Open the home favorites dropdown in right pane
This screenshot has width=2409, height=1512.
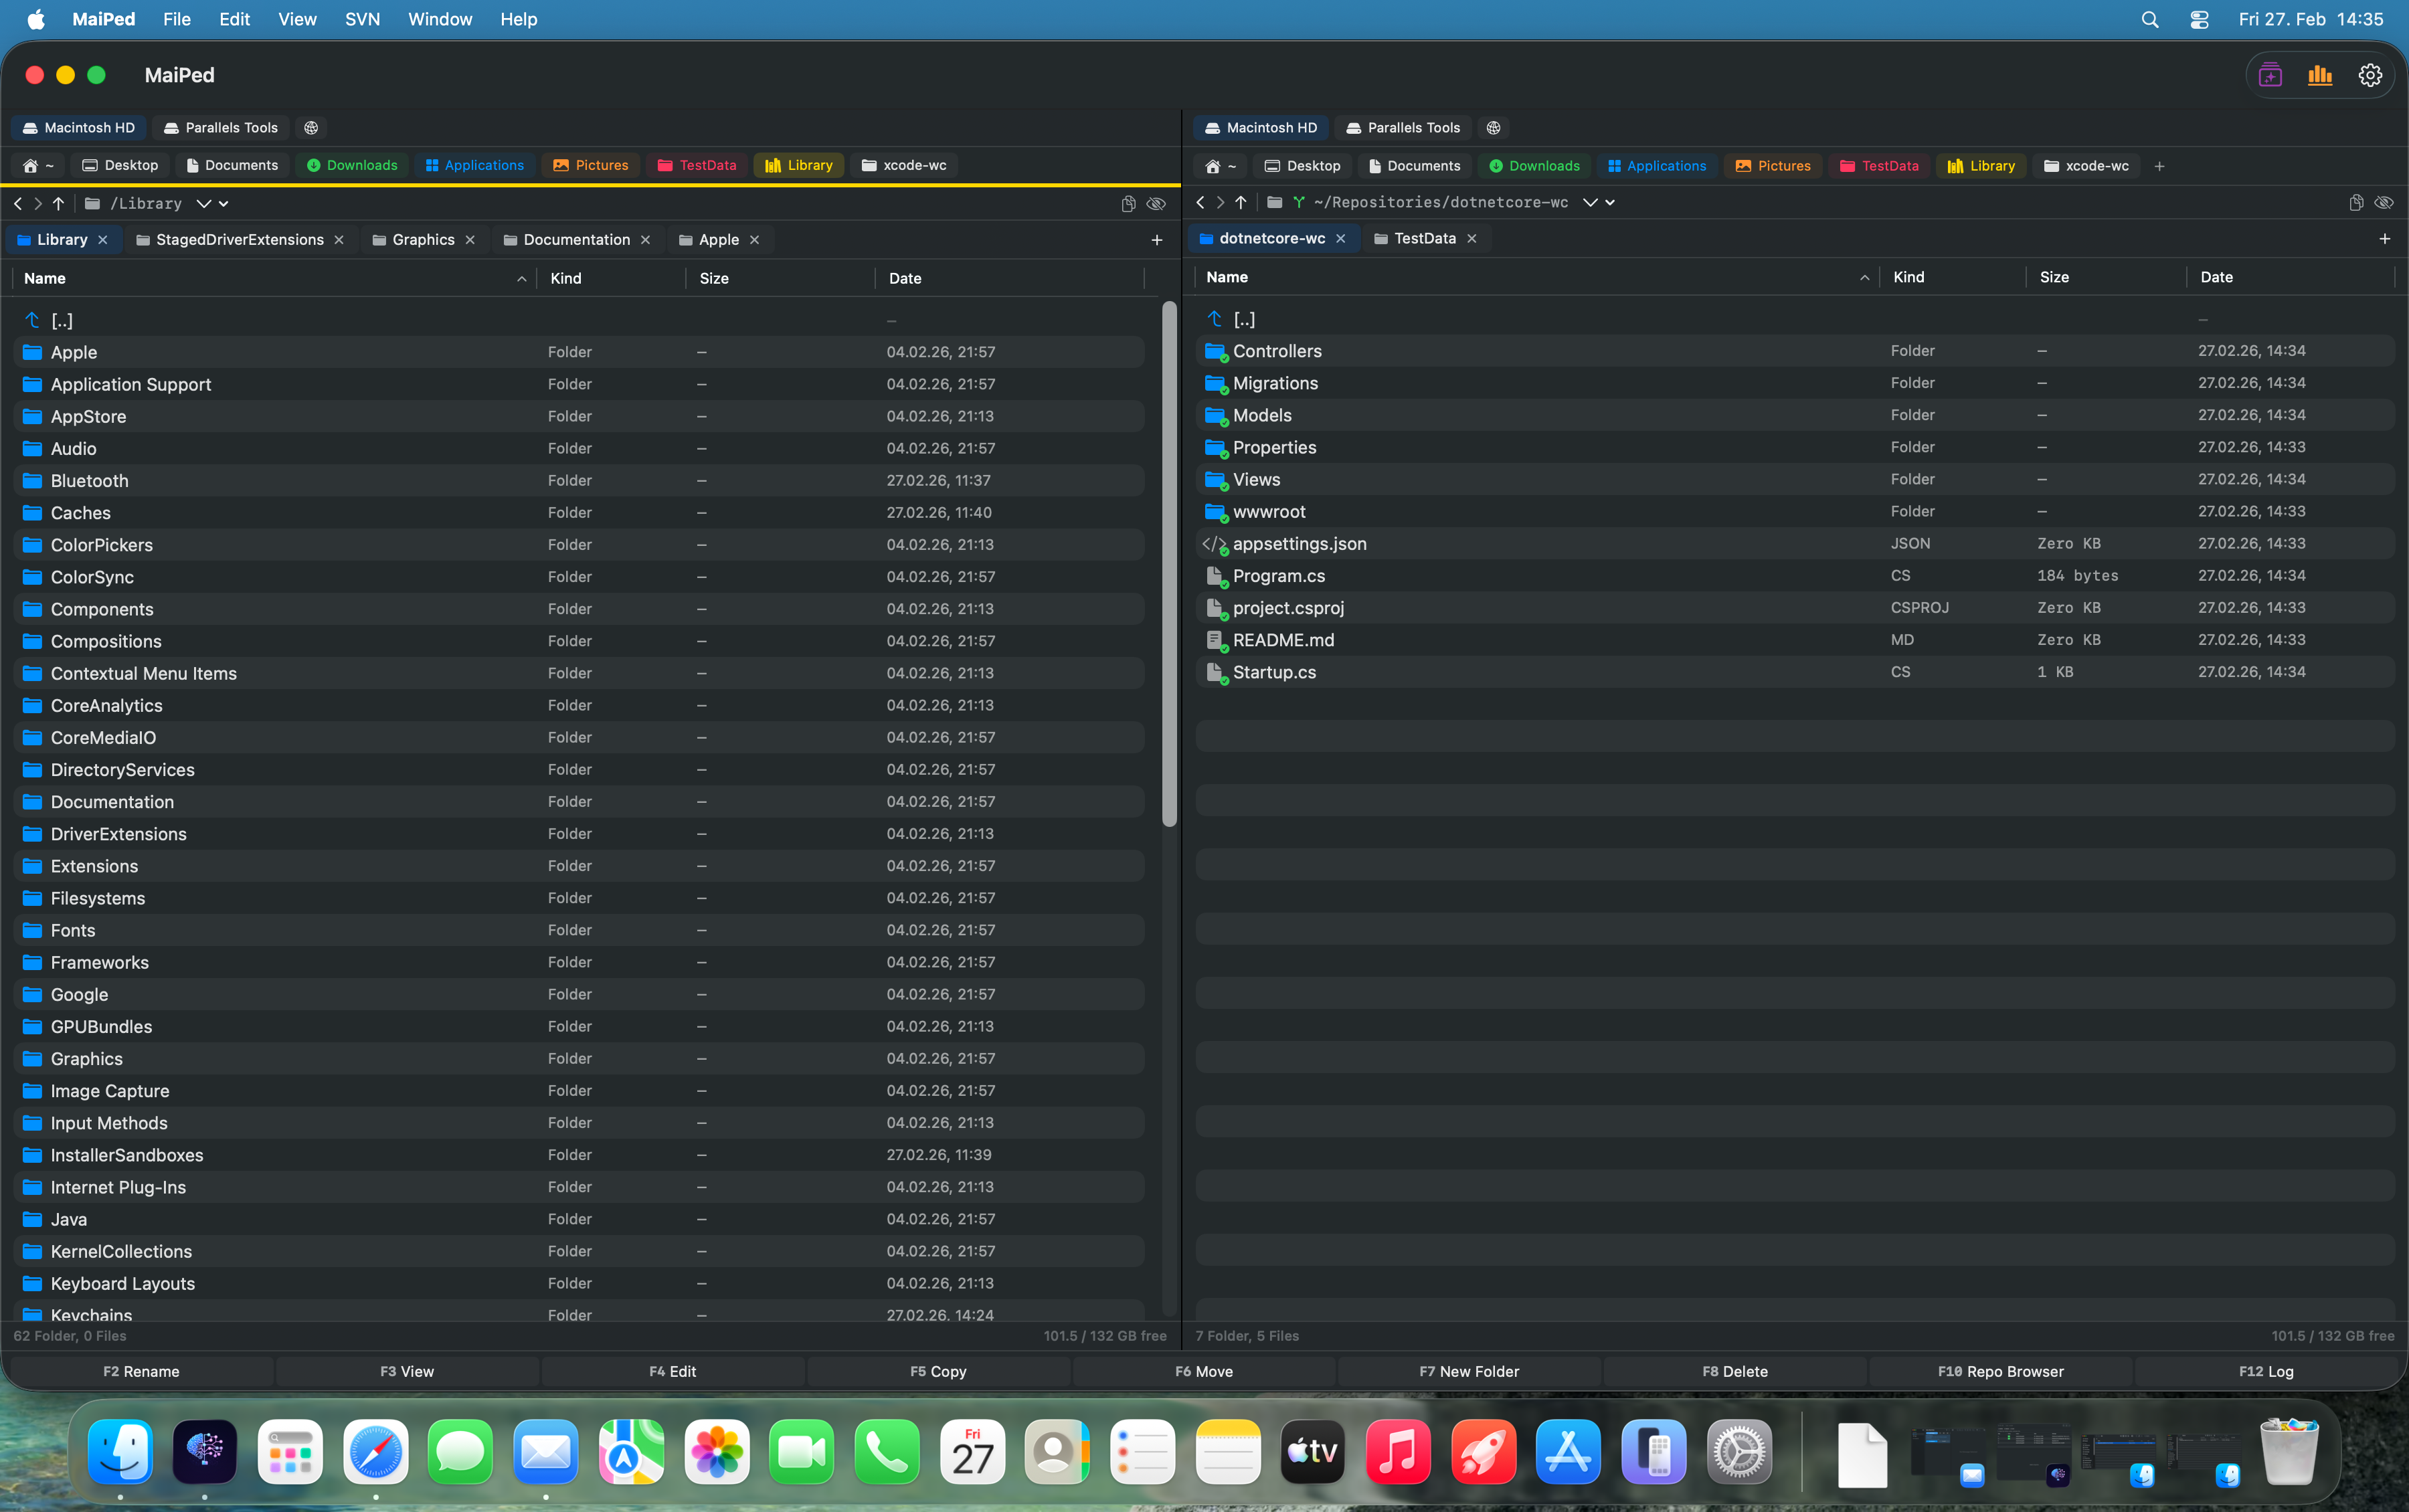pos(1222,166)
